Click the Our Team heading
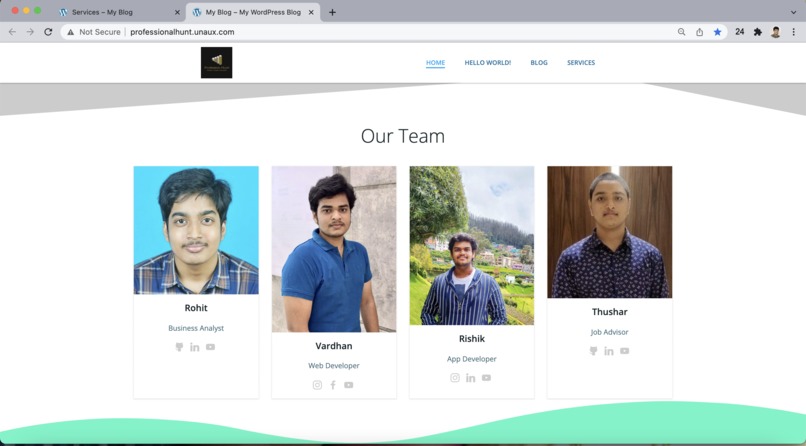Screen dimensions: 806x446 [x=402, y=136]
